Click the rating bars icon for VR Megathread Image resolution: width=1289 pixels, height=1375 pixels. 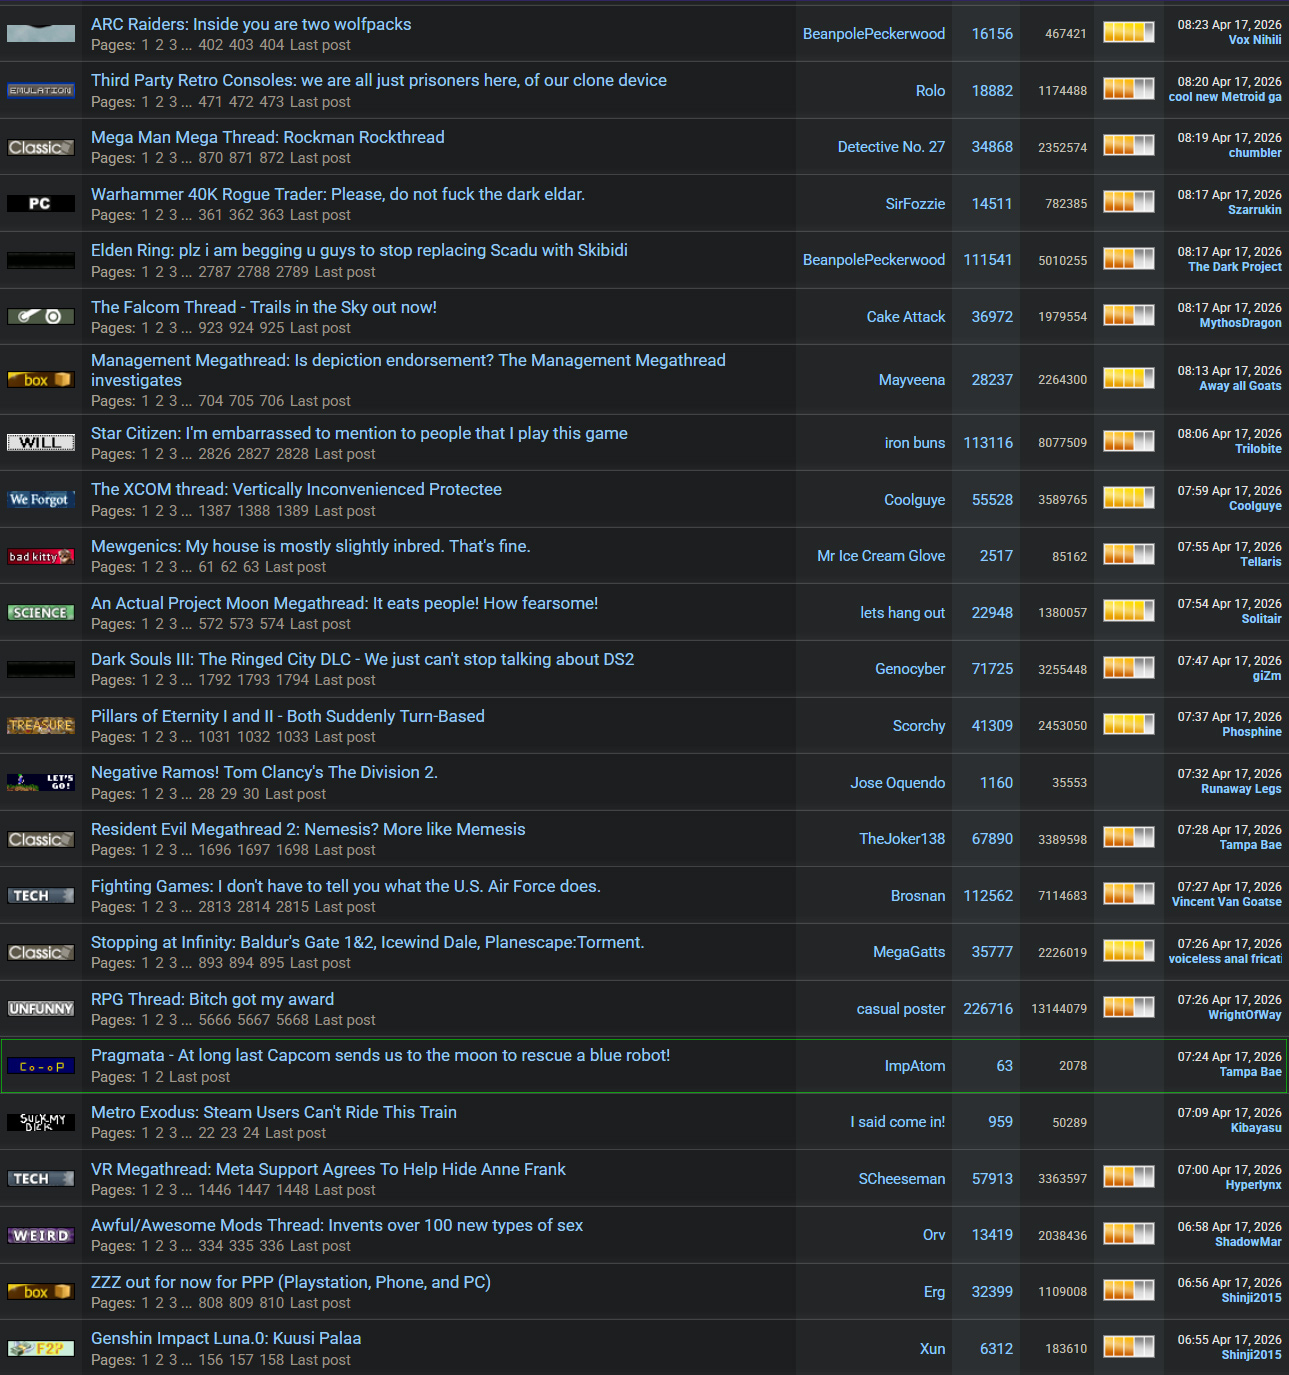click(x=1129, y=1177)
